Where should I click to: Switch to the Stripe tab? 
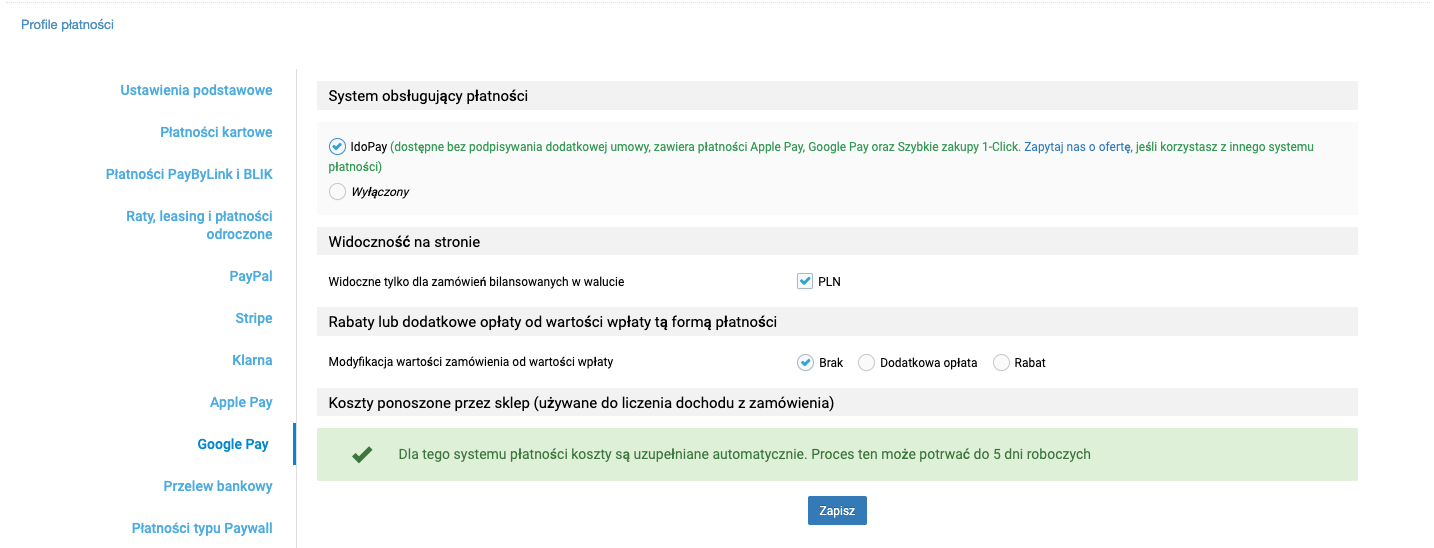coord(254,318)
